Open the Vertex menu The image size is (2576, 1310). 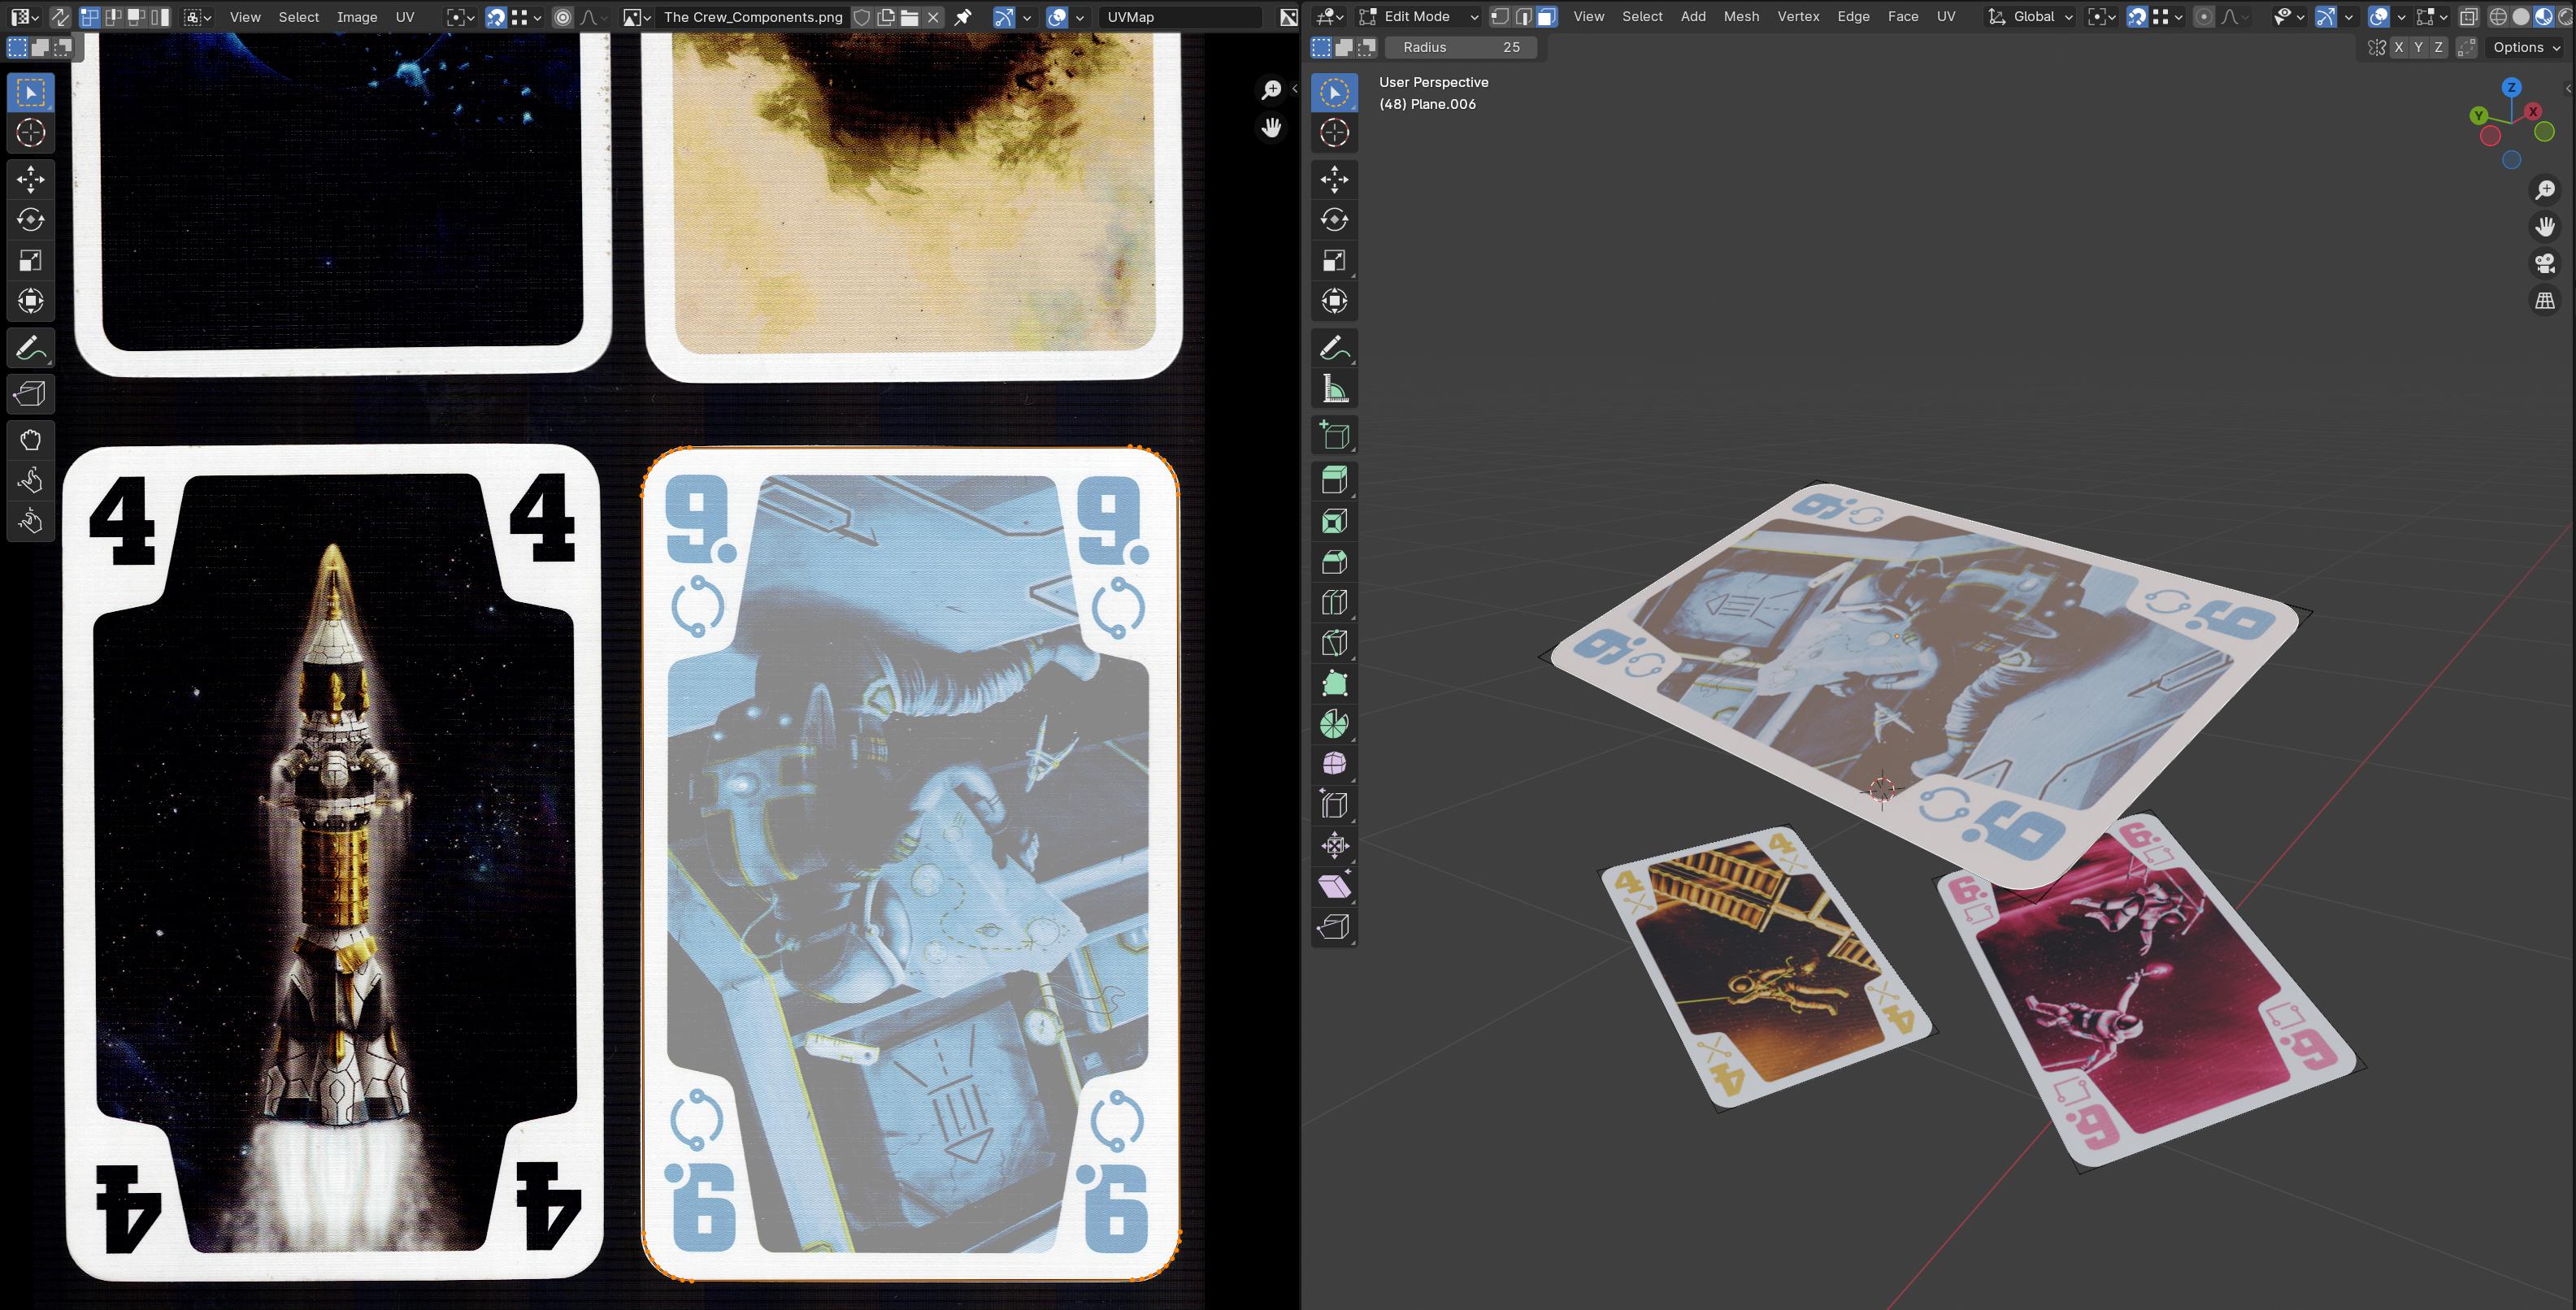[x=1798, y=17]
